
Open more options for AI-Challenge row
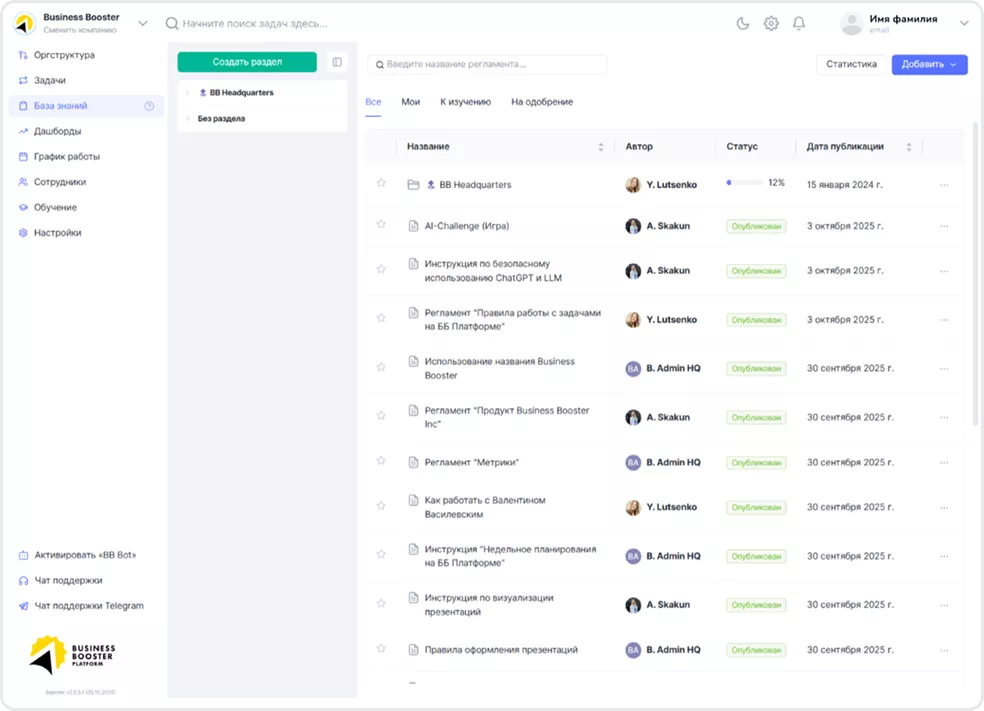(944, 226)
